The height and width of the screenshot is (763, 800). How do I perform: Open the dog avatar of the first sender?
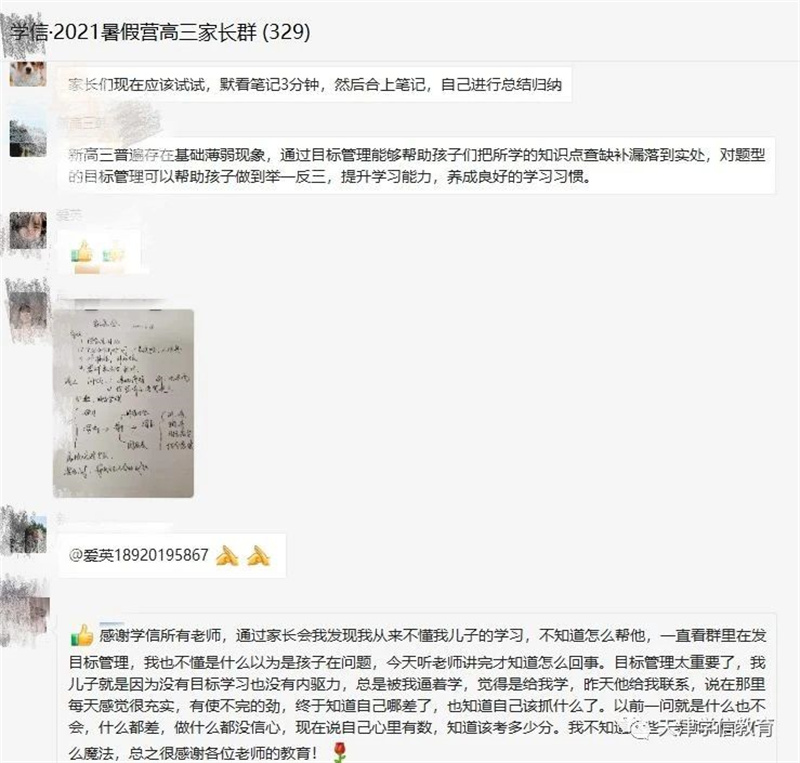[x=28, y=75]
